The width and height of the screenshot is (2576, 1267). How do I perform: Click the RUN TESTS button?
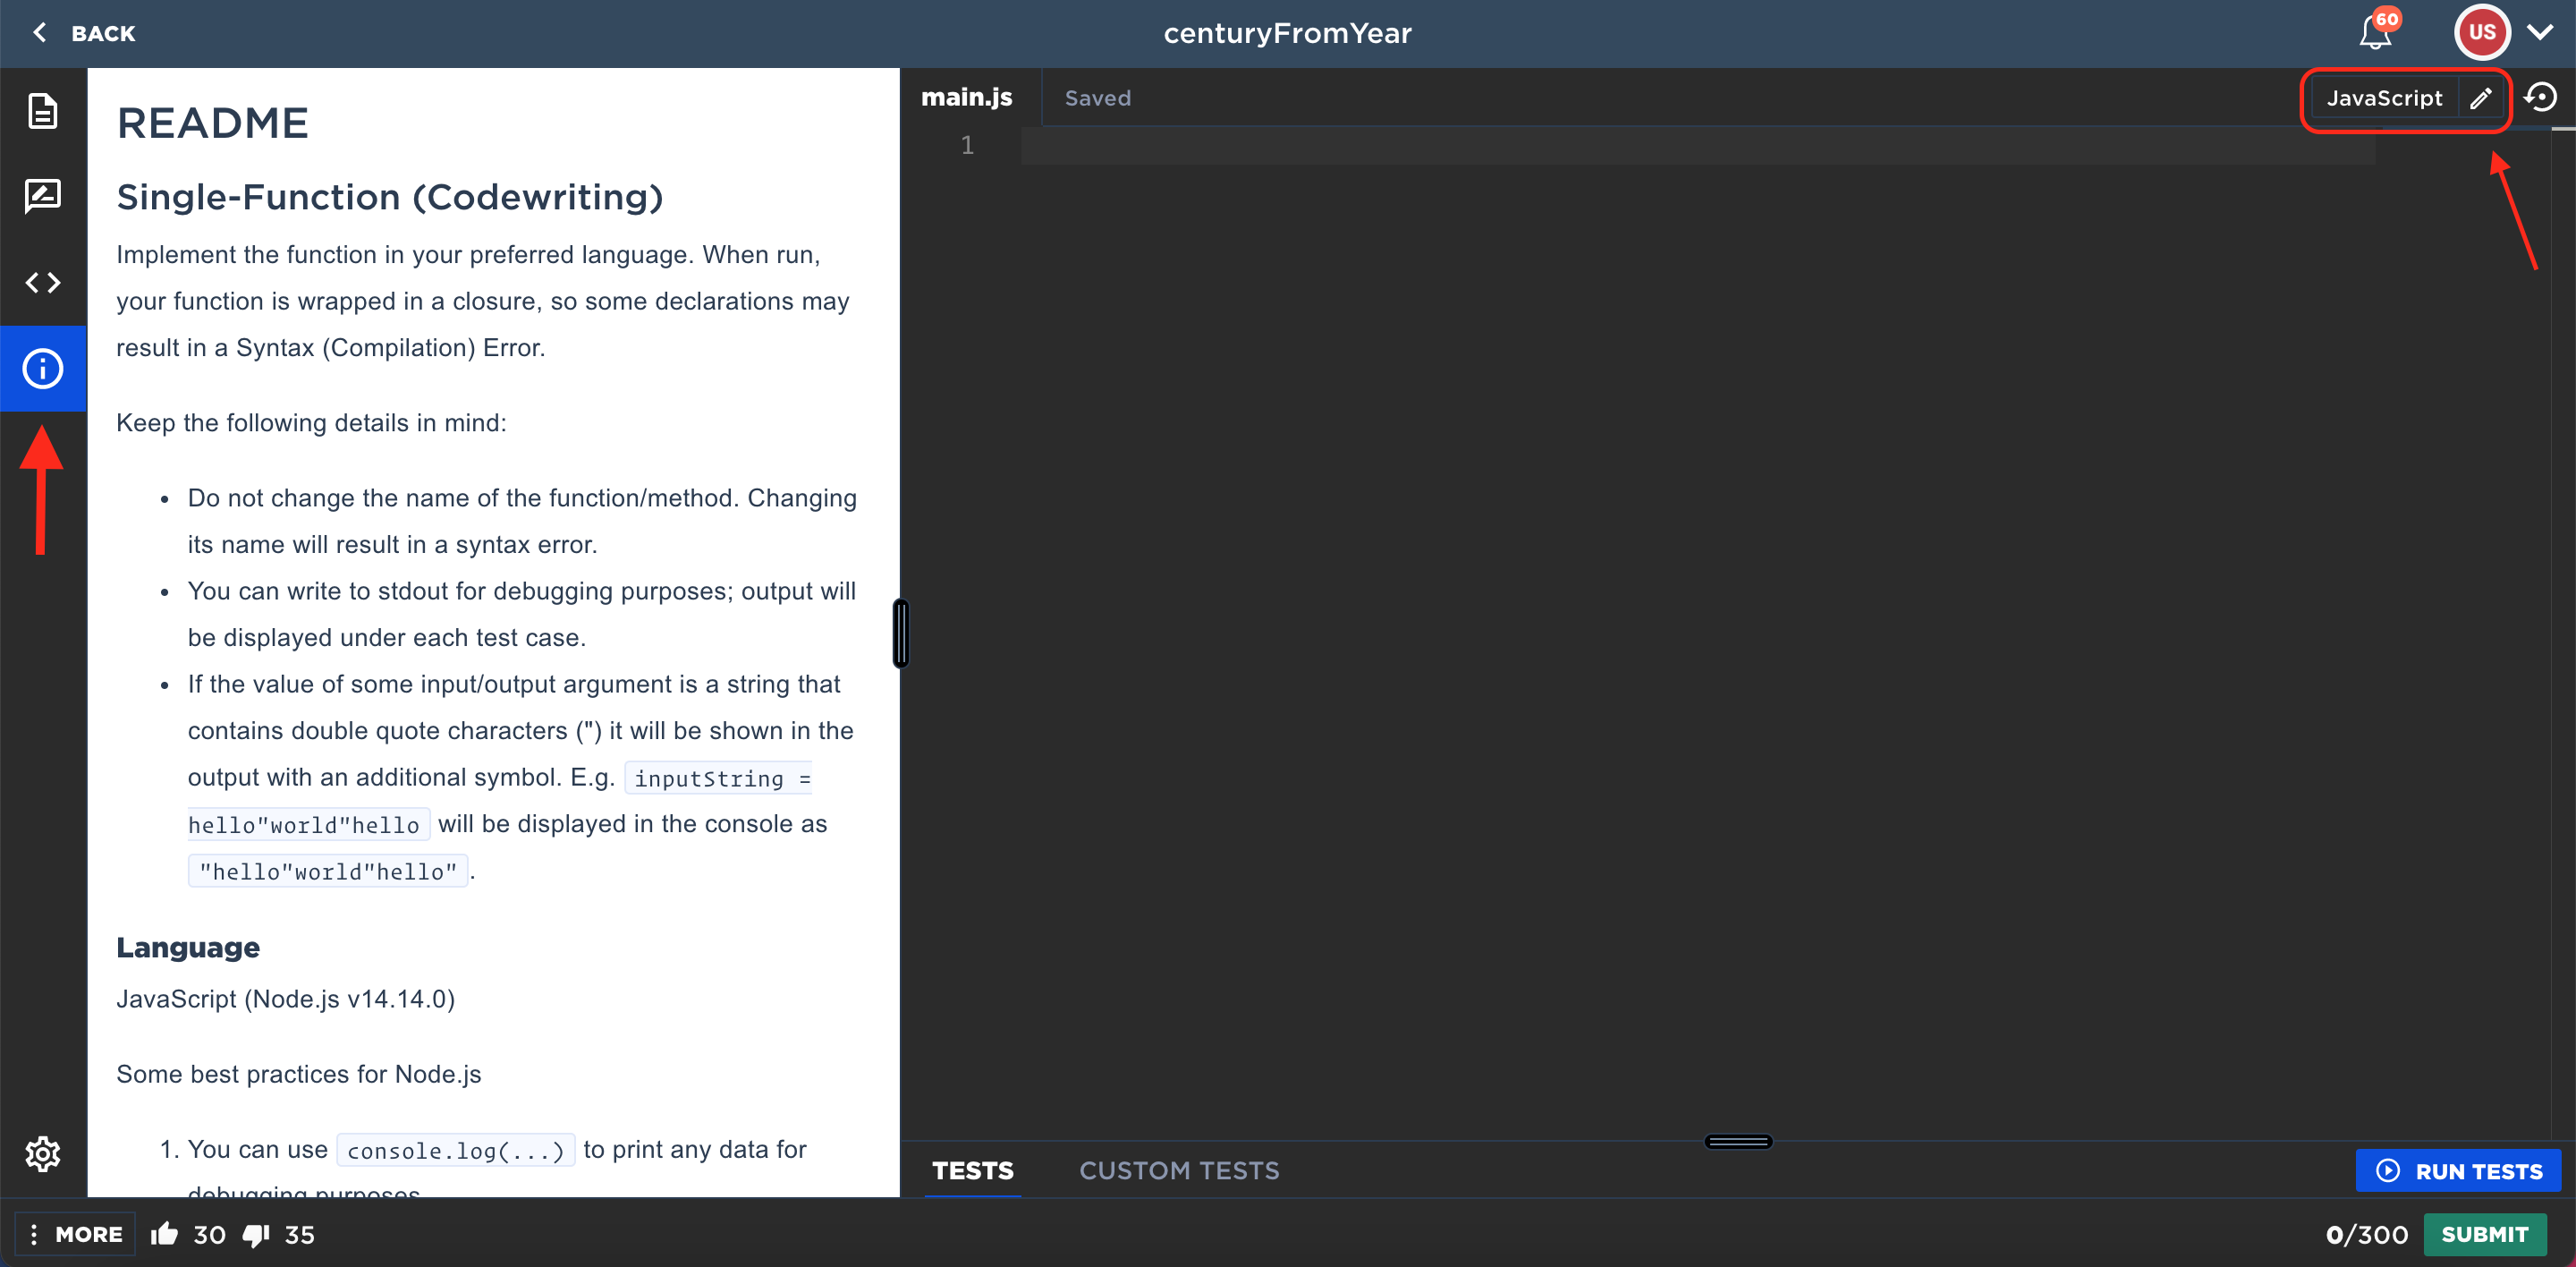tap(2458, 1170)
